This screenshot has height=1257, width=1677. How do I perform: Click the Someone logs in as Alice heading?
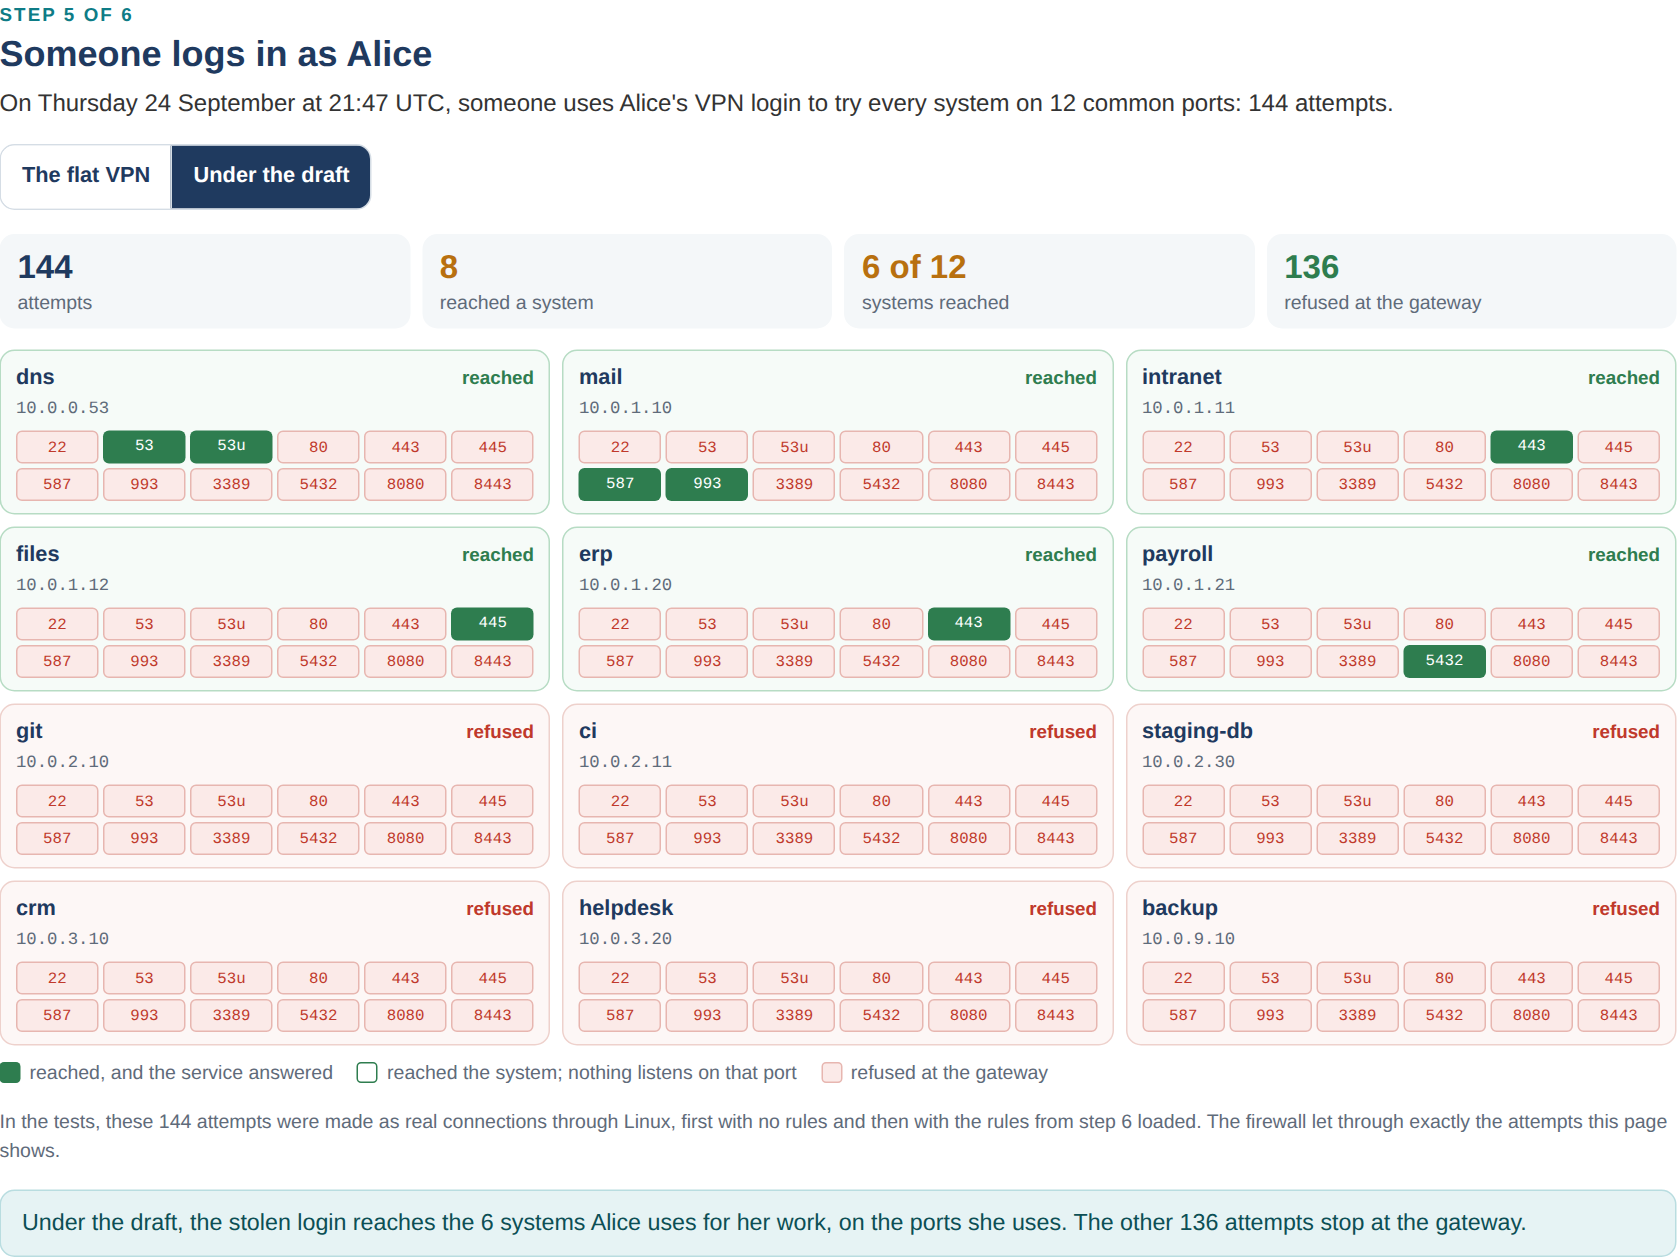tap(216, 54)
